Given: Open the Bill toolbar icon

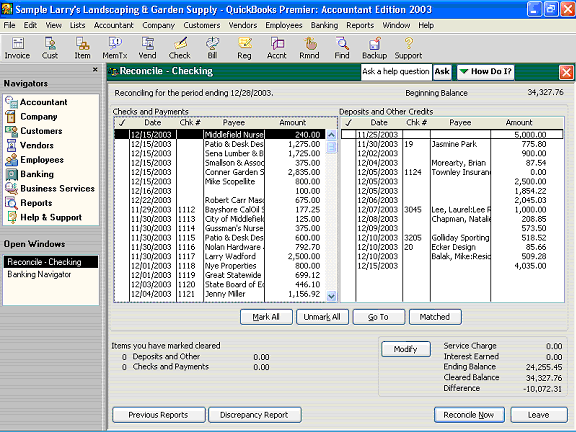Looking at the screenshot, I should click(x=212, y=48).
